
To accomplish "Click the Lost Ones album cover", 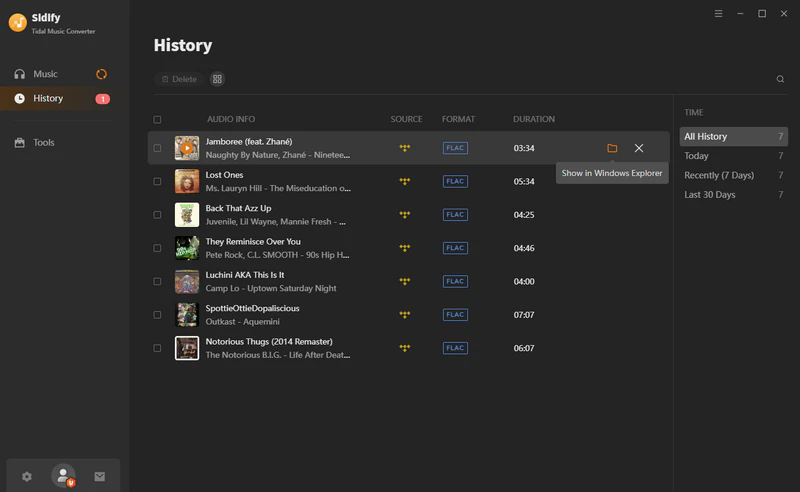I will tap(187, 181).
